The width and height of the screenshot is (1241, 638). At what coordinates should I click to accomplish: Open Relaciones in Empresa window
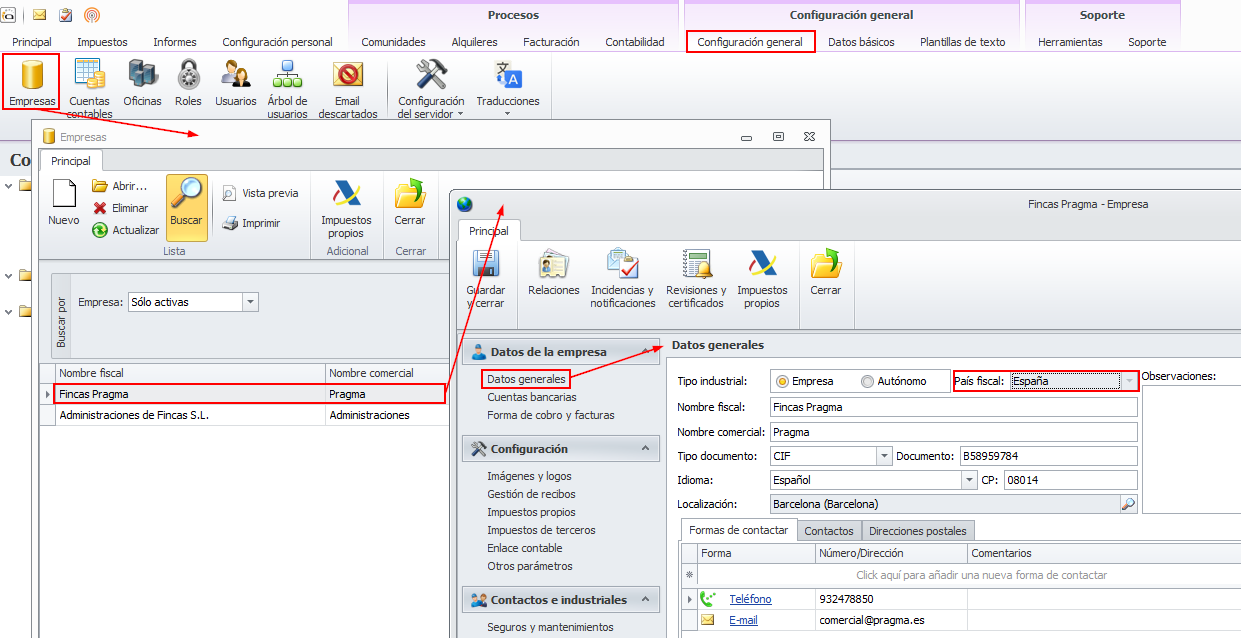(x=554, y=272)
